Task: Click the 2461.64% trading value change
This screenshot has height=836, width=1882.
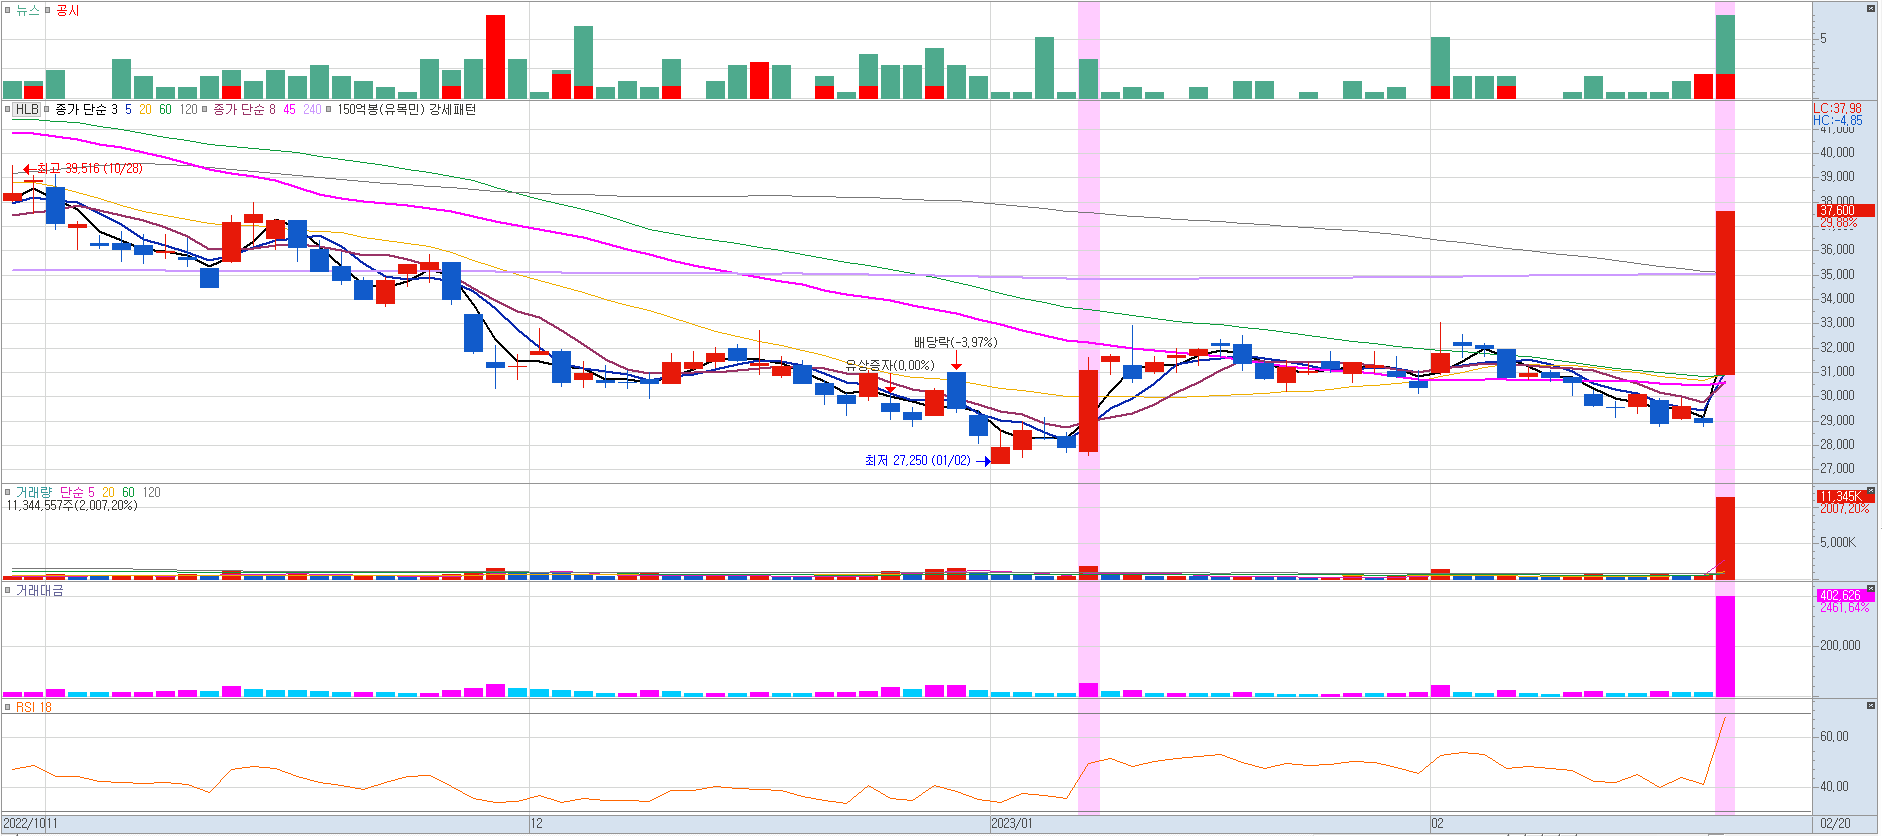Action: (x=1845, y=607)
